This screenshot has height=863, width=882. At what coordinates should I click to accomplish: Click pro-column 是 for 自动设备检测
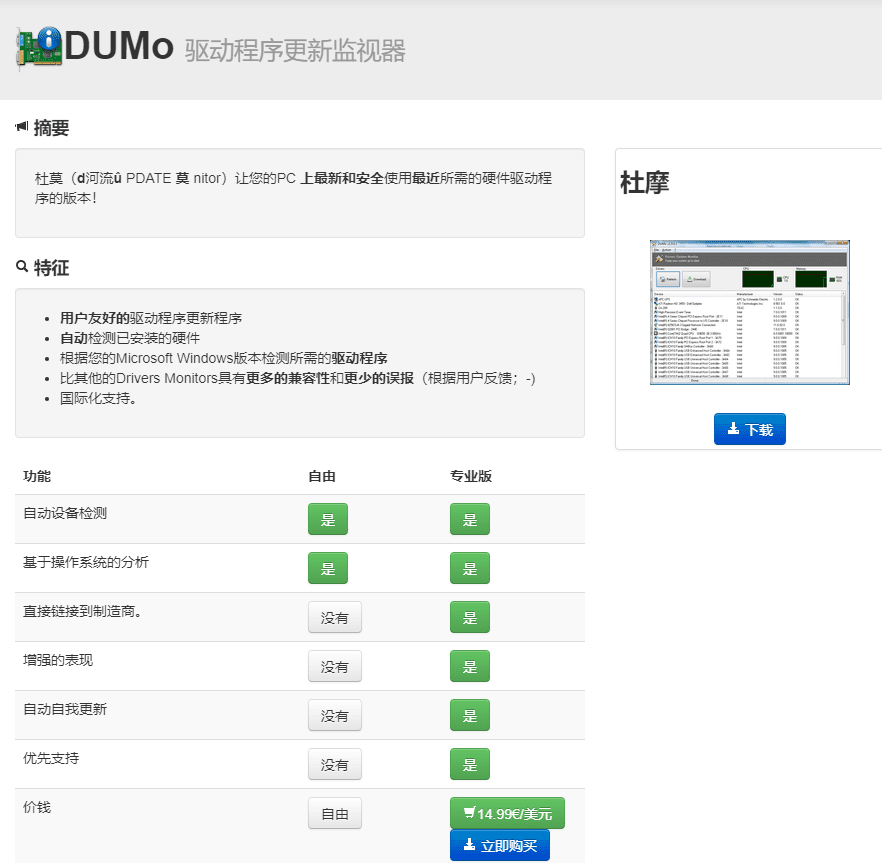[x=470, y=519]
